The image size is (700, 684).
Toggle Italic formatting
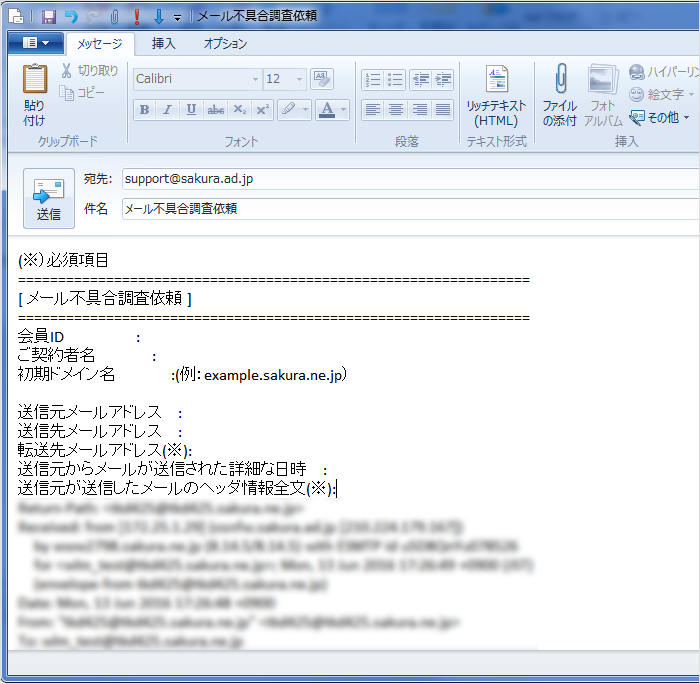point(167,110)
